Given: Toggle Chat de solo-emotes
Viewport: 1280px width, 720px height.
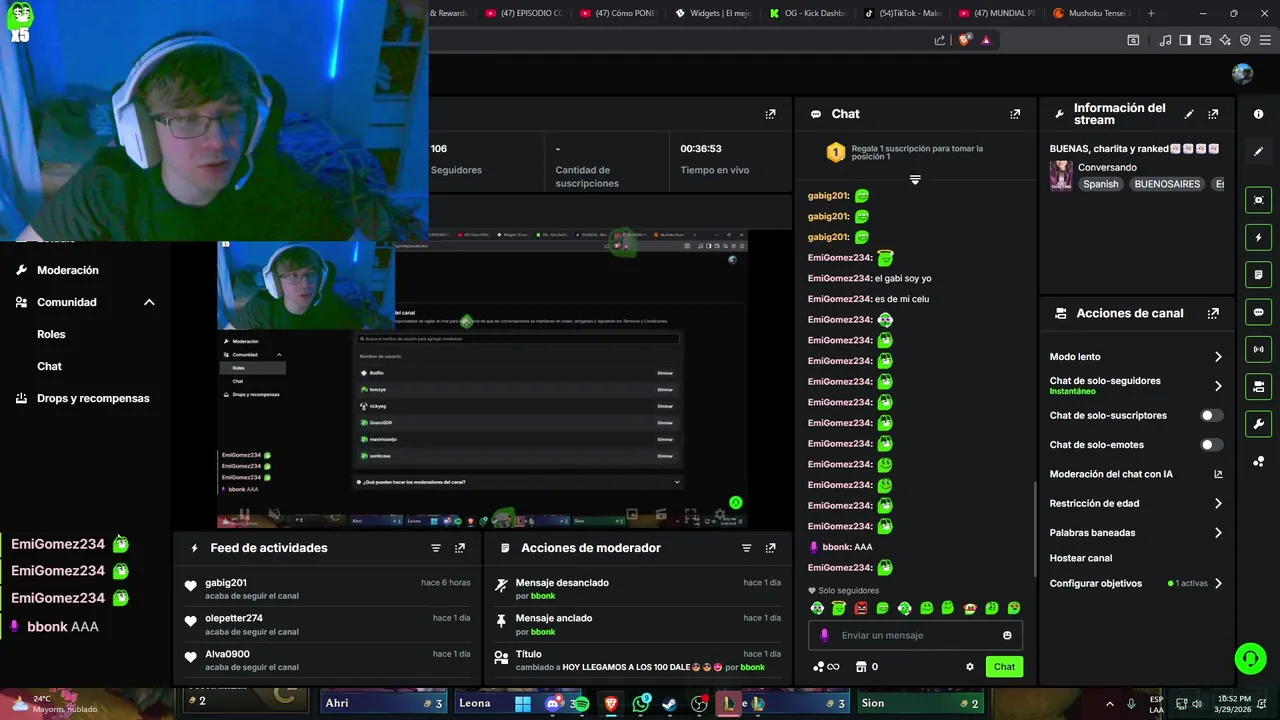Looking at the screenshot, I should (x=1210, y=445).
